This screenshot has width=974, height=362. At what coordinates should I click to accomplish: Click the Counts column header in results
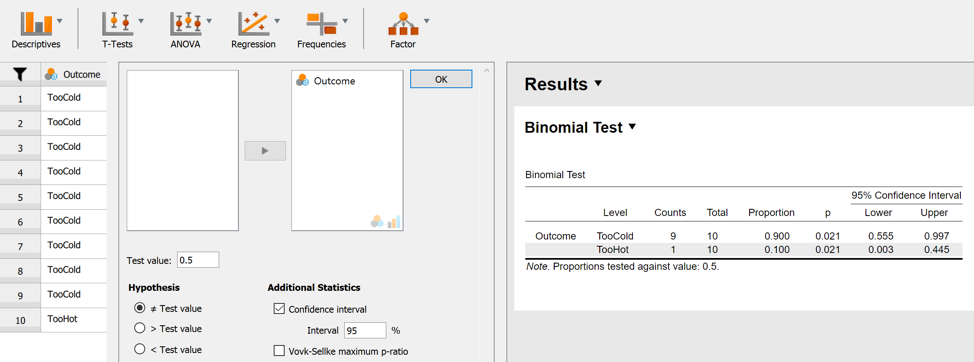[670, 212]
